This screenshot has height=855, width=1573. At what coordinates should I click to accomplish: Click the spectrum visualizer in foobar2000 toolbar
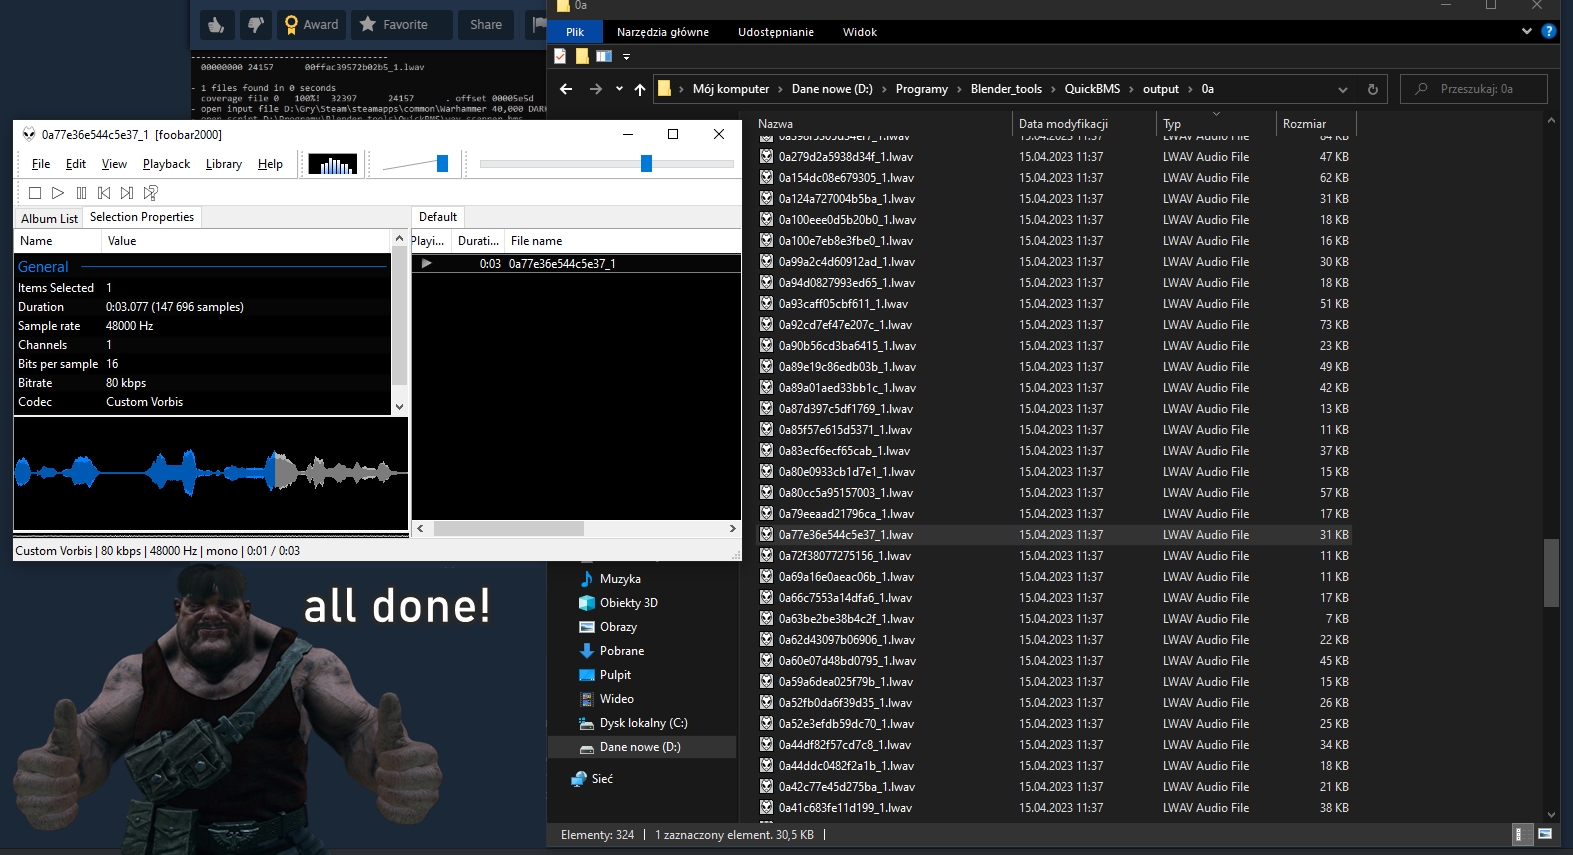click(333, 164)
